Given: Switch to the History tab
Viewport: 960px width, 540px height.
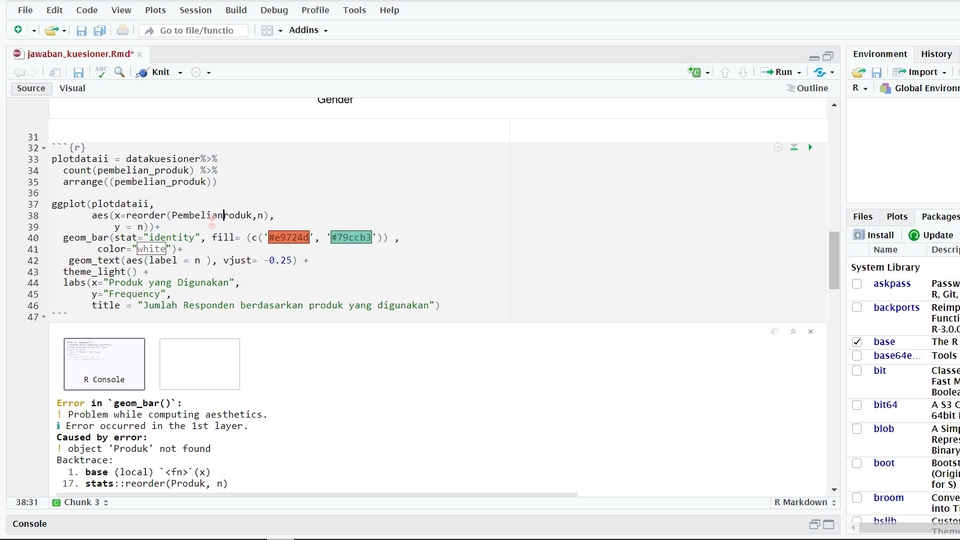Looking at the screenshot, I should tap(936, 54).
